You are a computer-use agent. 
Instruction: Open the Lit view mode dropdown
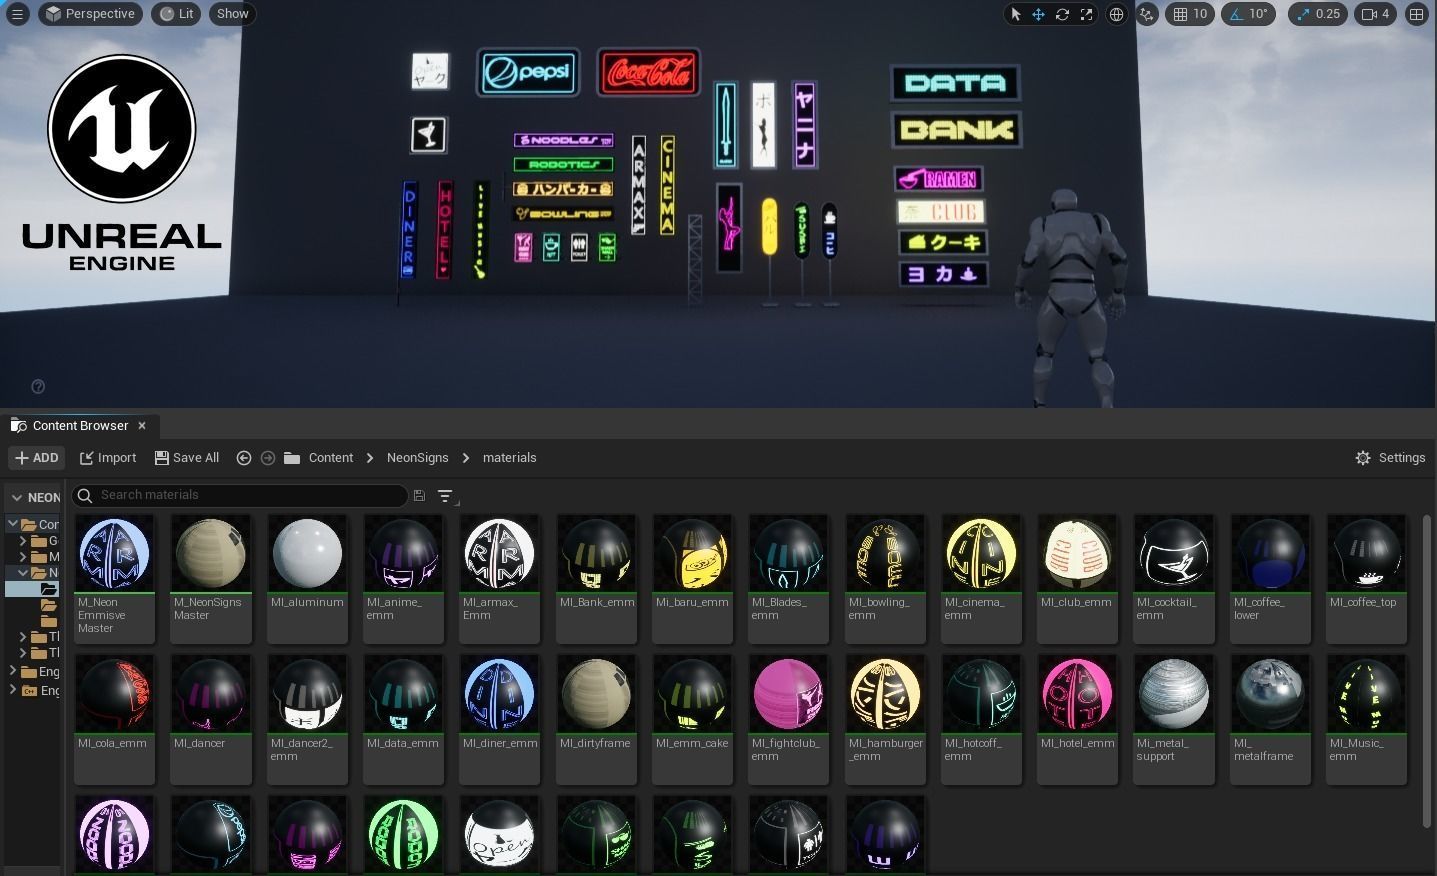coord(176,14)
